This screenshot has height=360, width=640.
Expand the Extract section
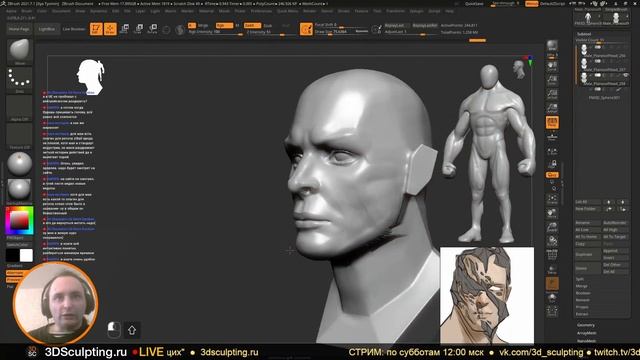582,314
